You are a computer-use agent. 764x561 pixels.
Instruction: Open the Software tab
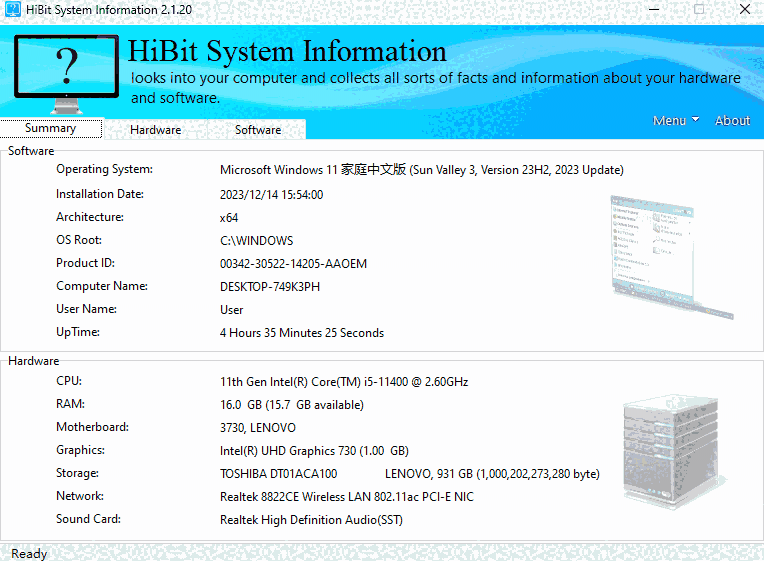pos(258,130)
